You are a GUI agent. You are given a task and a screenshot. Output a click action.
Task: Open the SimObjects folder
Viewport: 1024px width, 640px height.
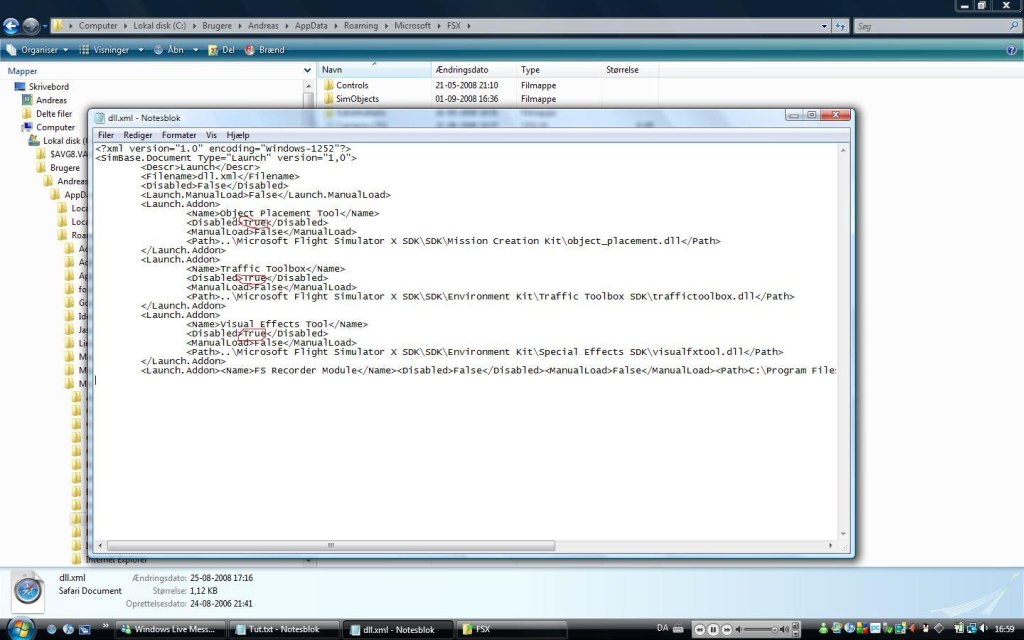coord(356,99)
